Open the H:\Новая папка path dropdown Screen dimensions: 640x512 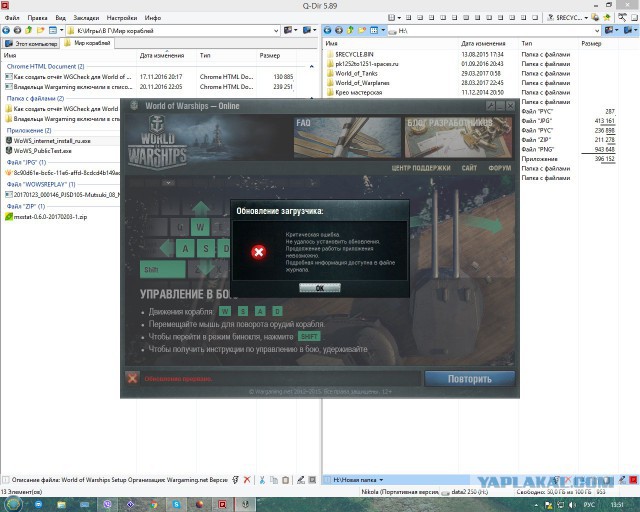381,480
